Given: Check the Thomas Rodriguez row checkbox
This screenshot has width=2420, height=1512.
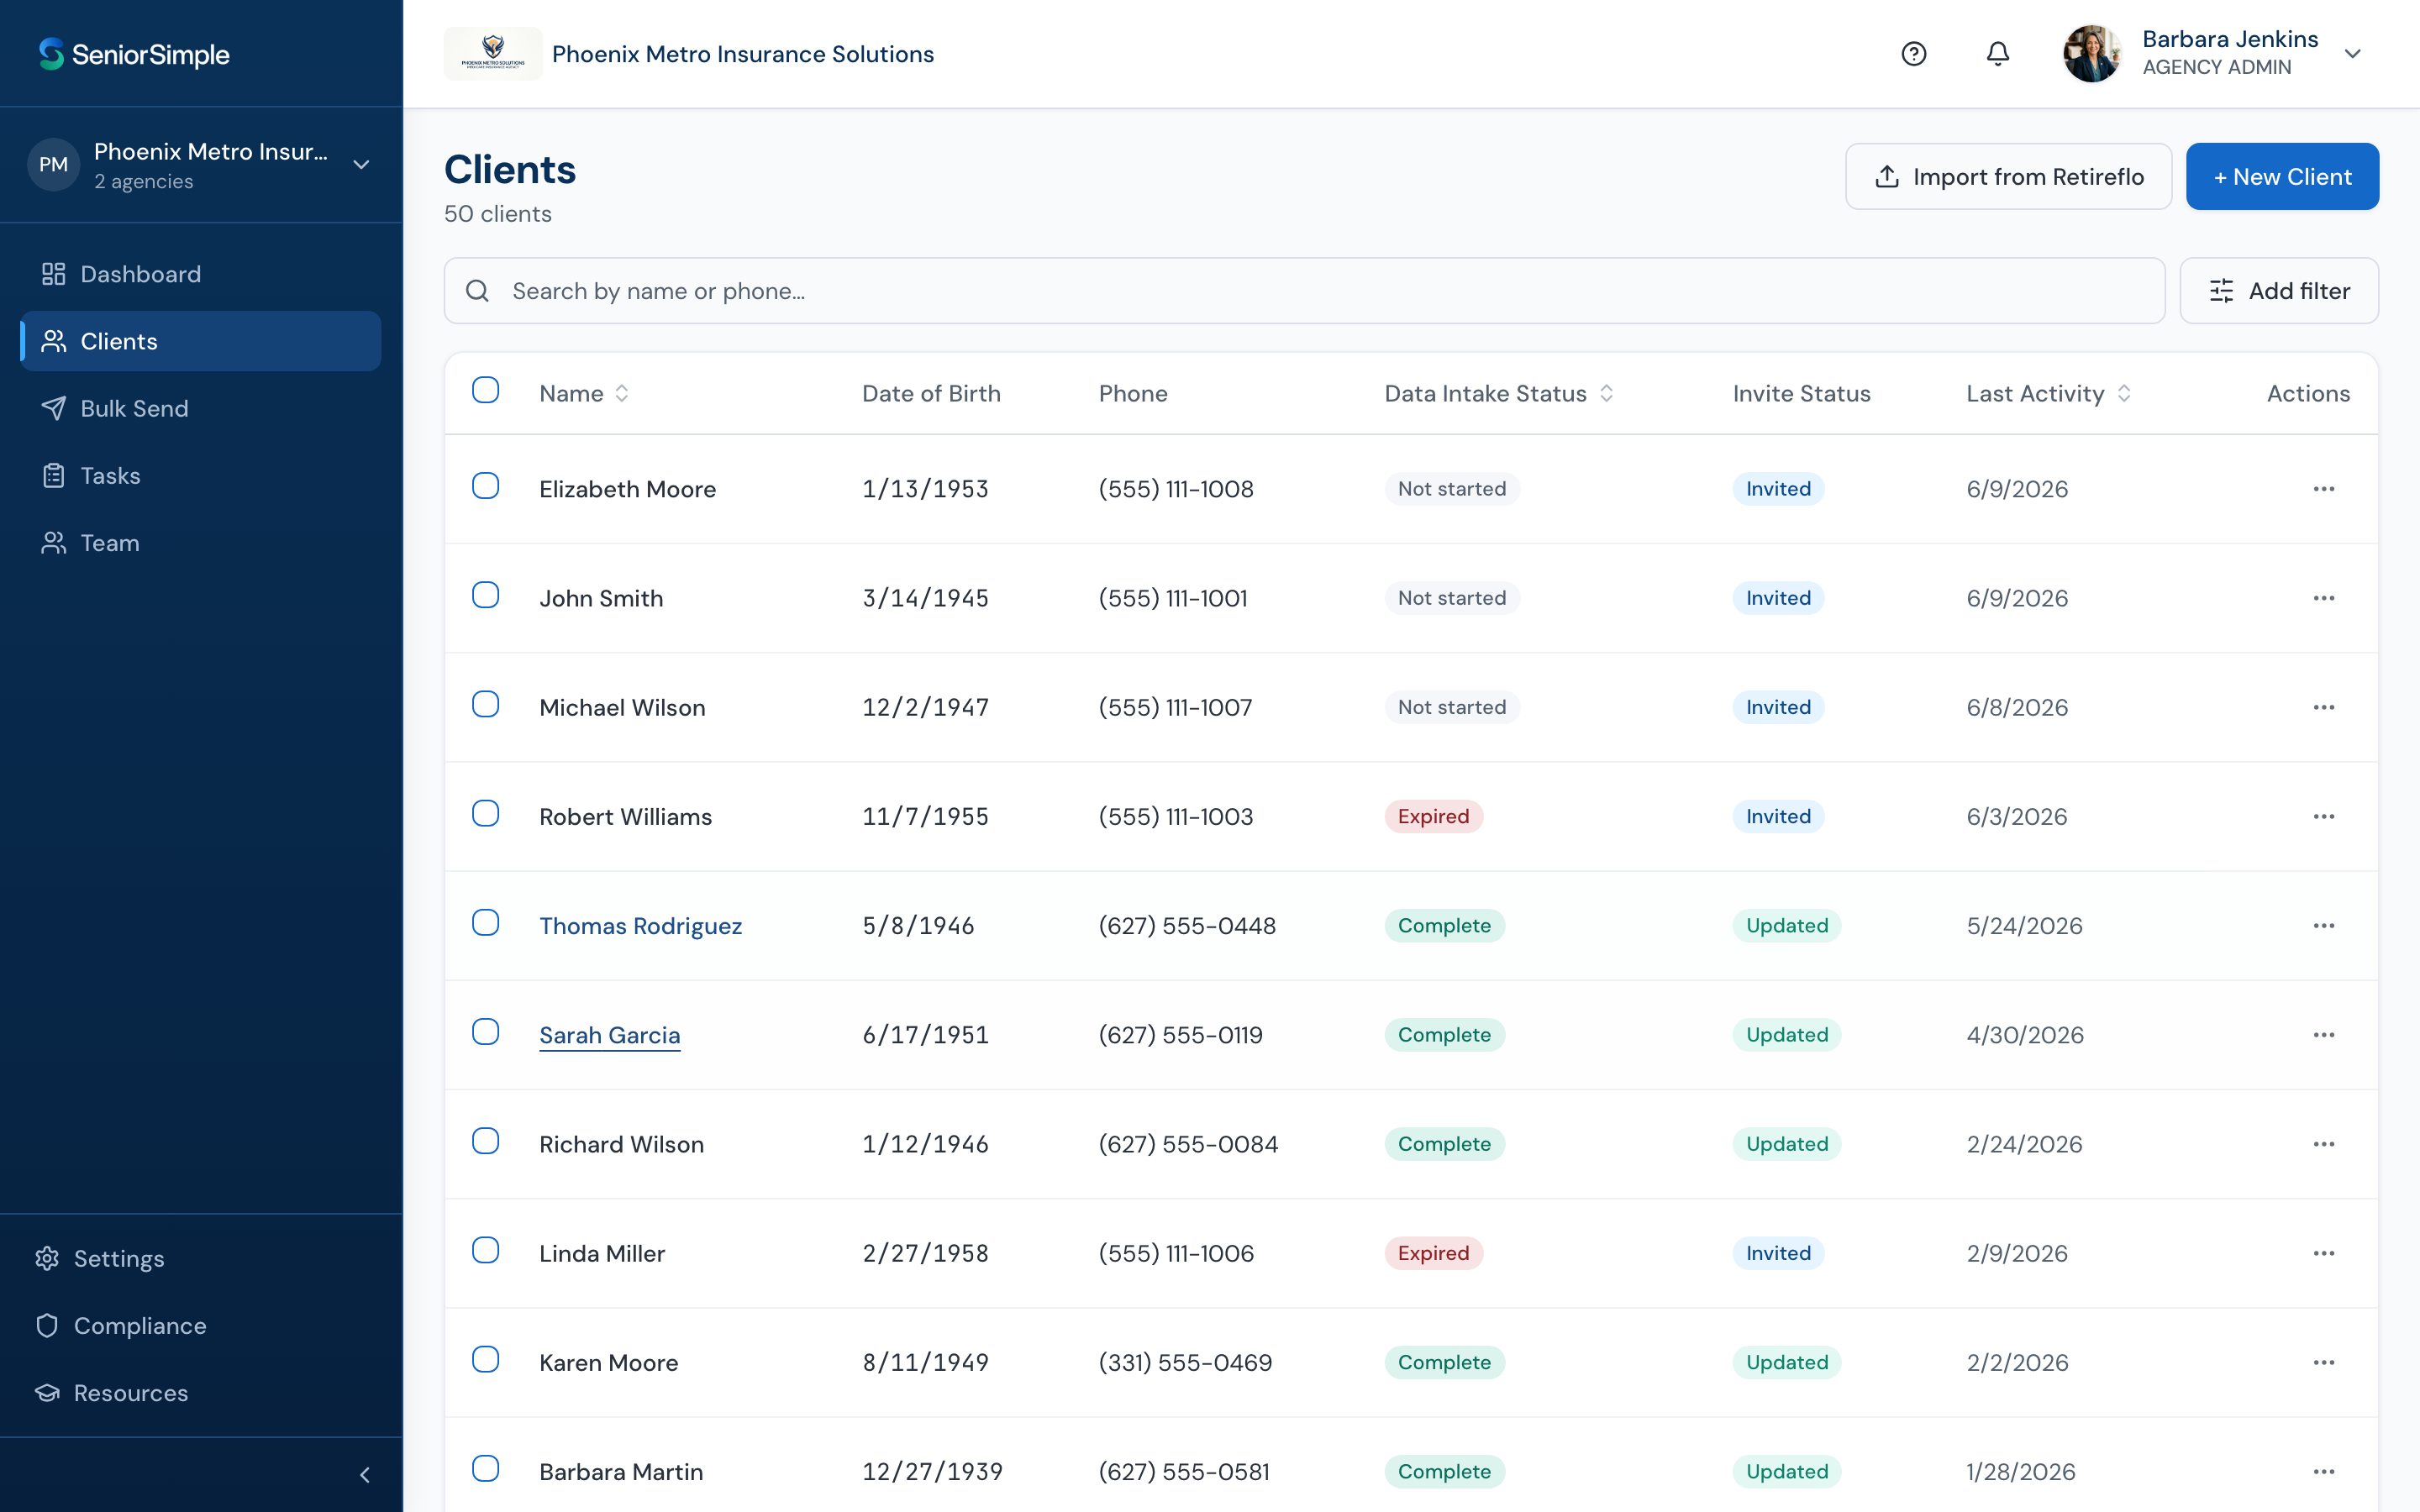Looking at the screenshot, I should tap(485, 922).
